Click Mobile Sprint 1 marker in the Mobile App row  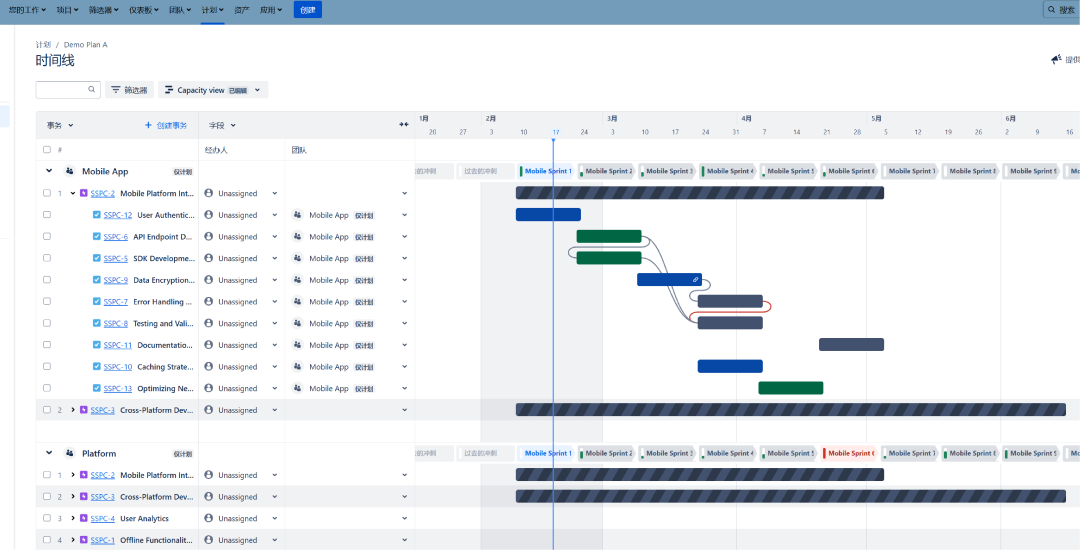[x=546, y=171]
